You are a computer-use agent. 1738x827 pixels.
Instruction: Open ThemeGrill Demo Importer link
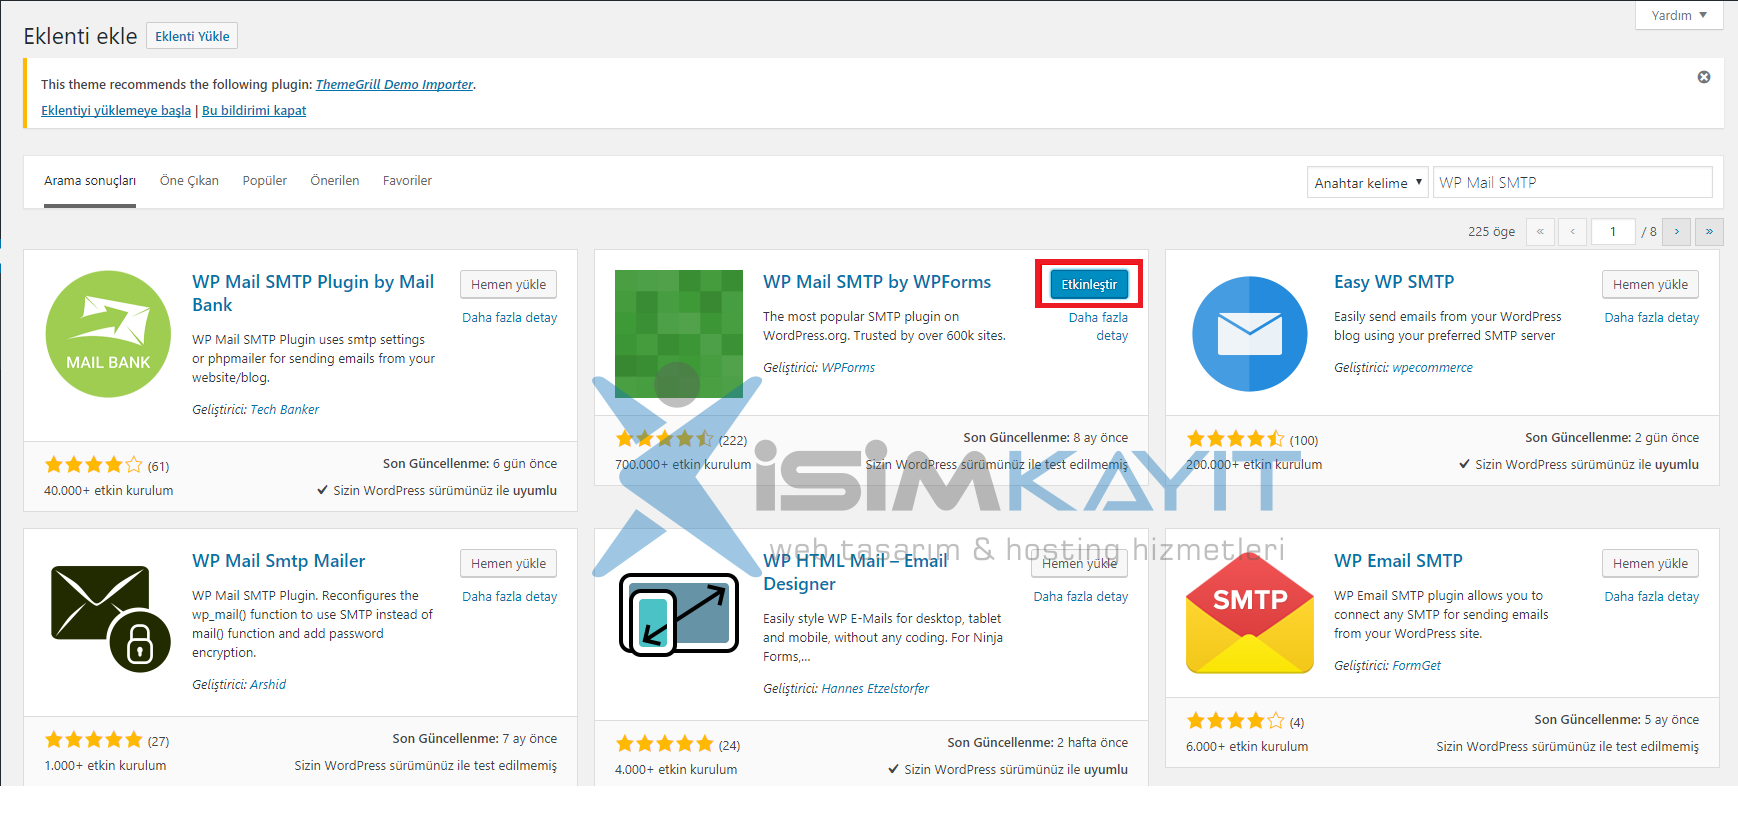tap(394, 84)
